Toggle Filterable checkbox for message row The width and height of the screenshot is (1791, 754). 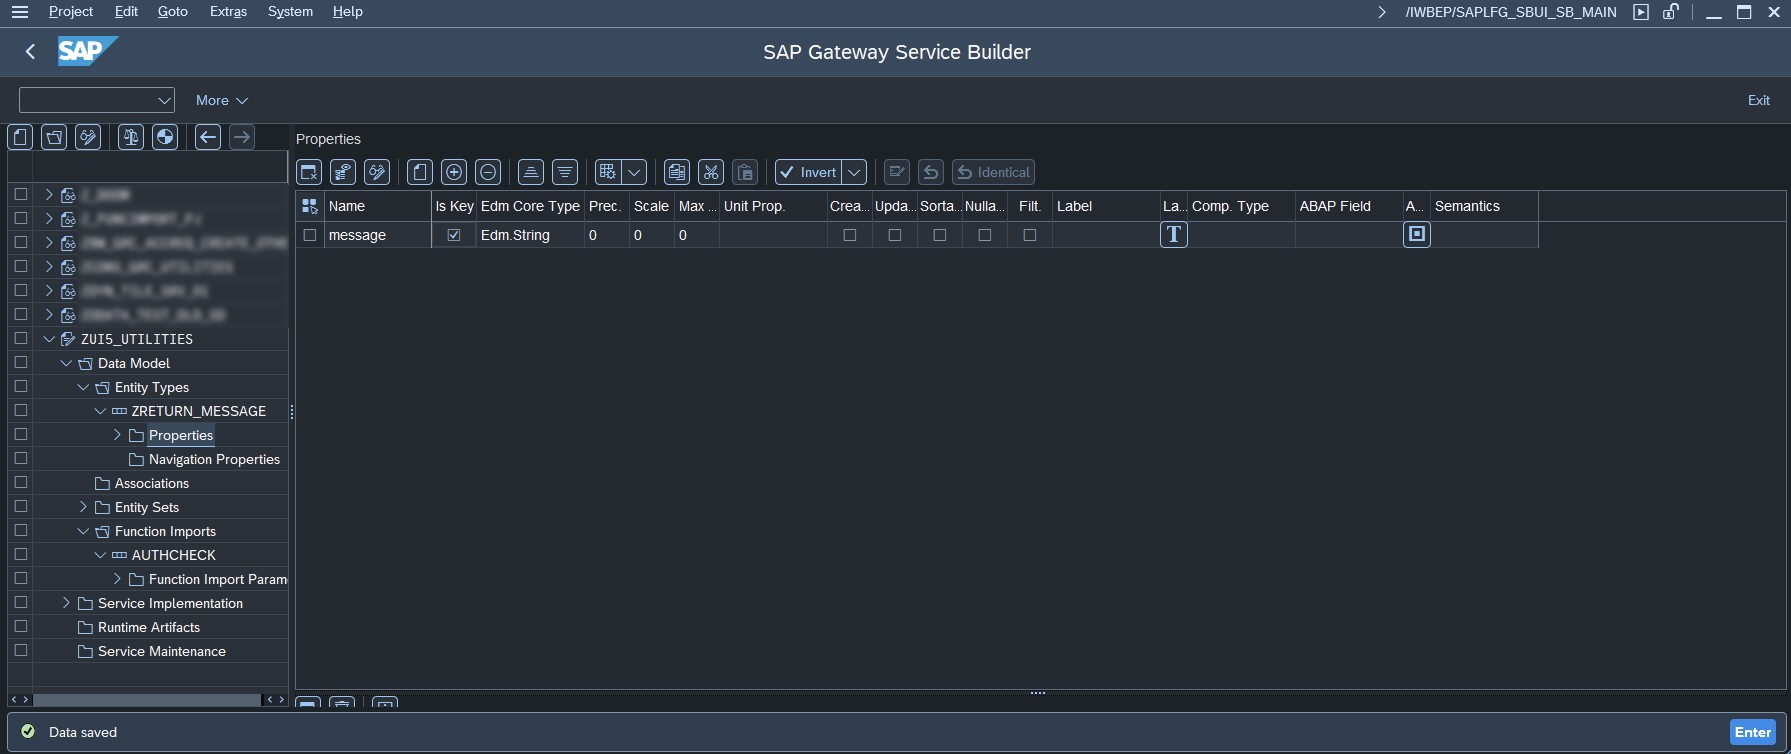[1030, 235]
